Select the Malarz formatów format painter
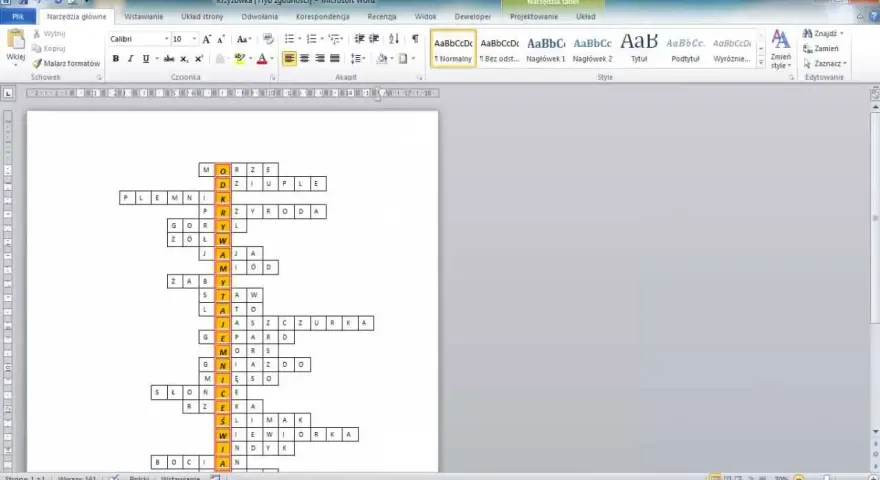The height and width of the screenshot is (480, 880). (x=66, y=63)
